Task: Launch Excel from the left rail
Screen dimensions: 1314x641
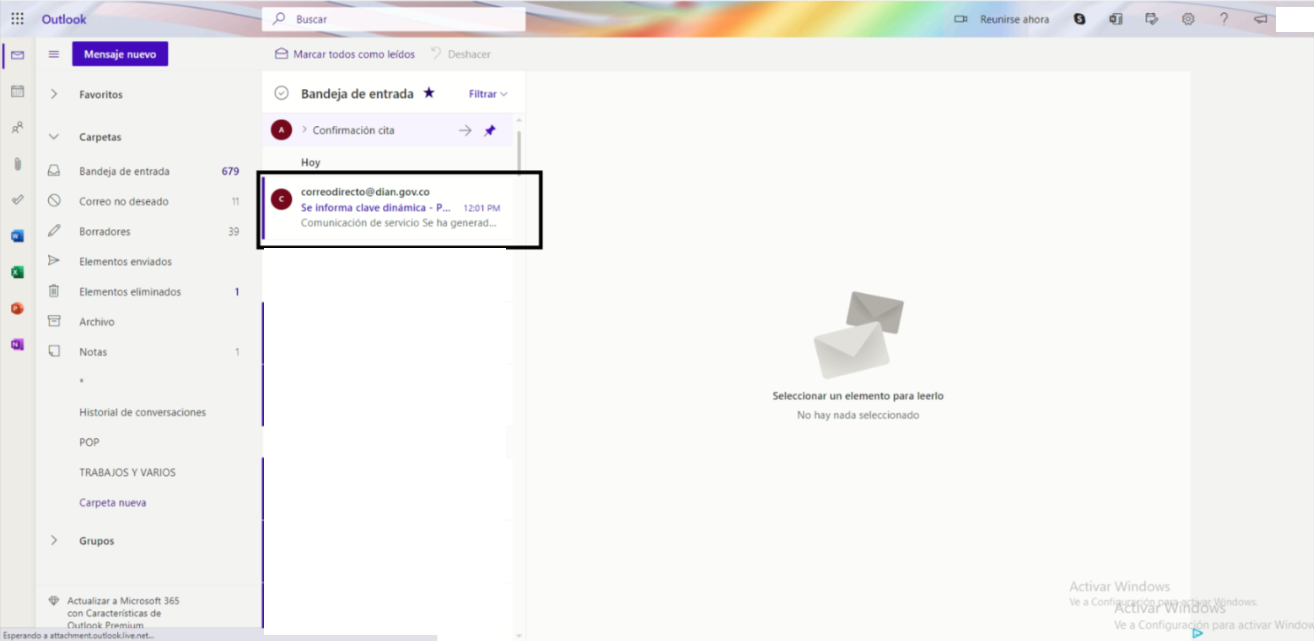Action: point(17,272)
